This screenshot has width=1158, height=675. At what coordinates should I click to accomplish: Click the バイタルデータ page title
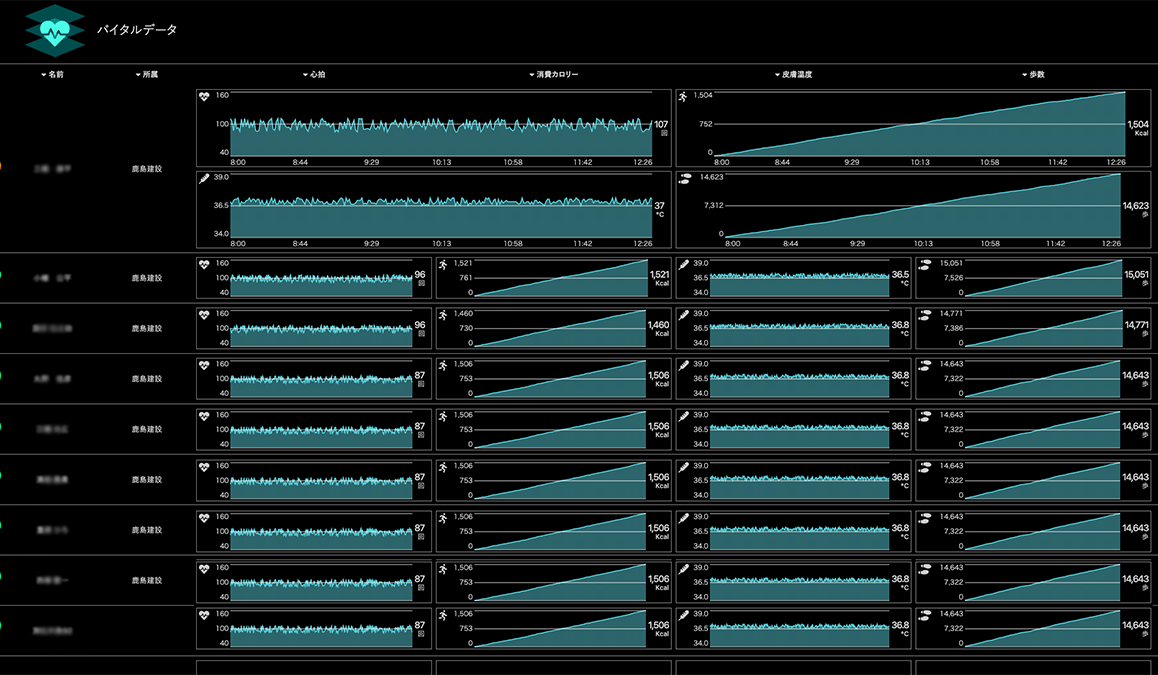pyautogui.click(x=137, y=30)
